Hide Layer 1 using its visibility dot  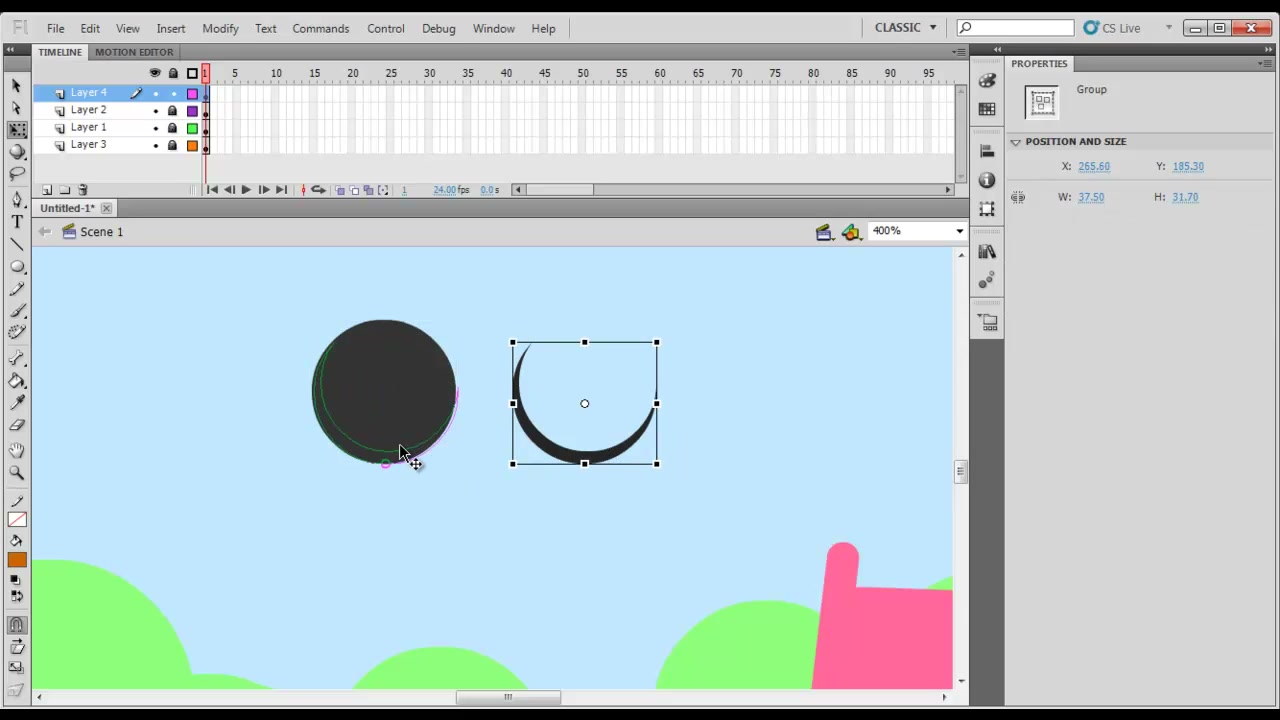(x=155, y=128)
